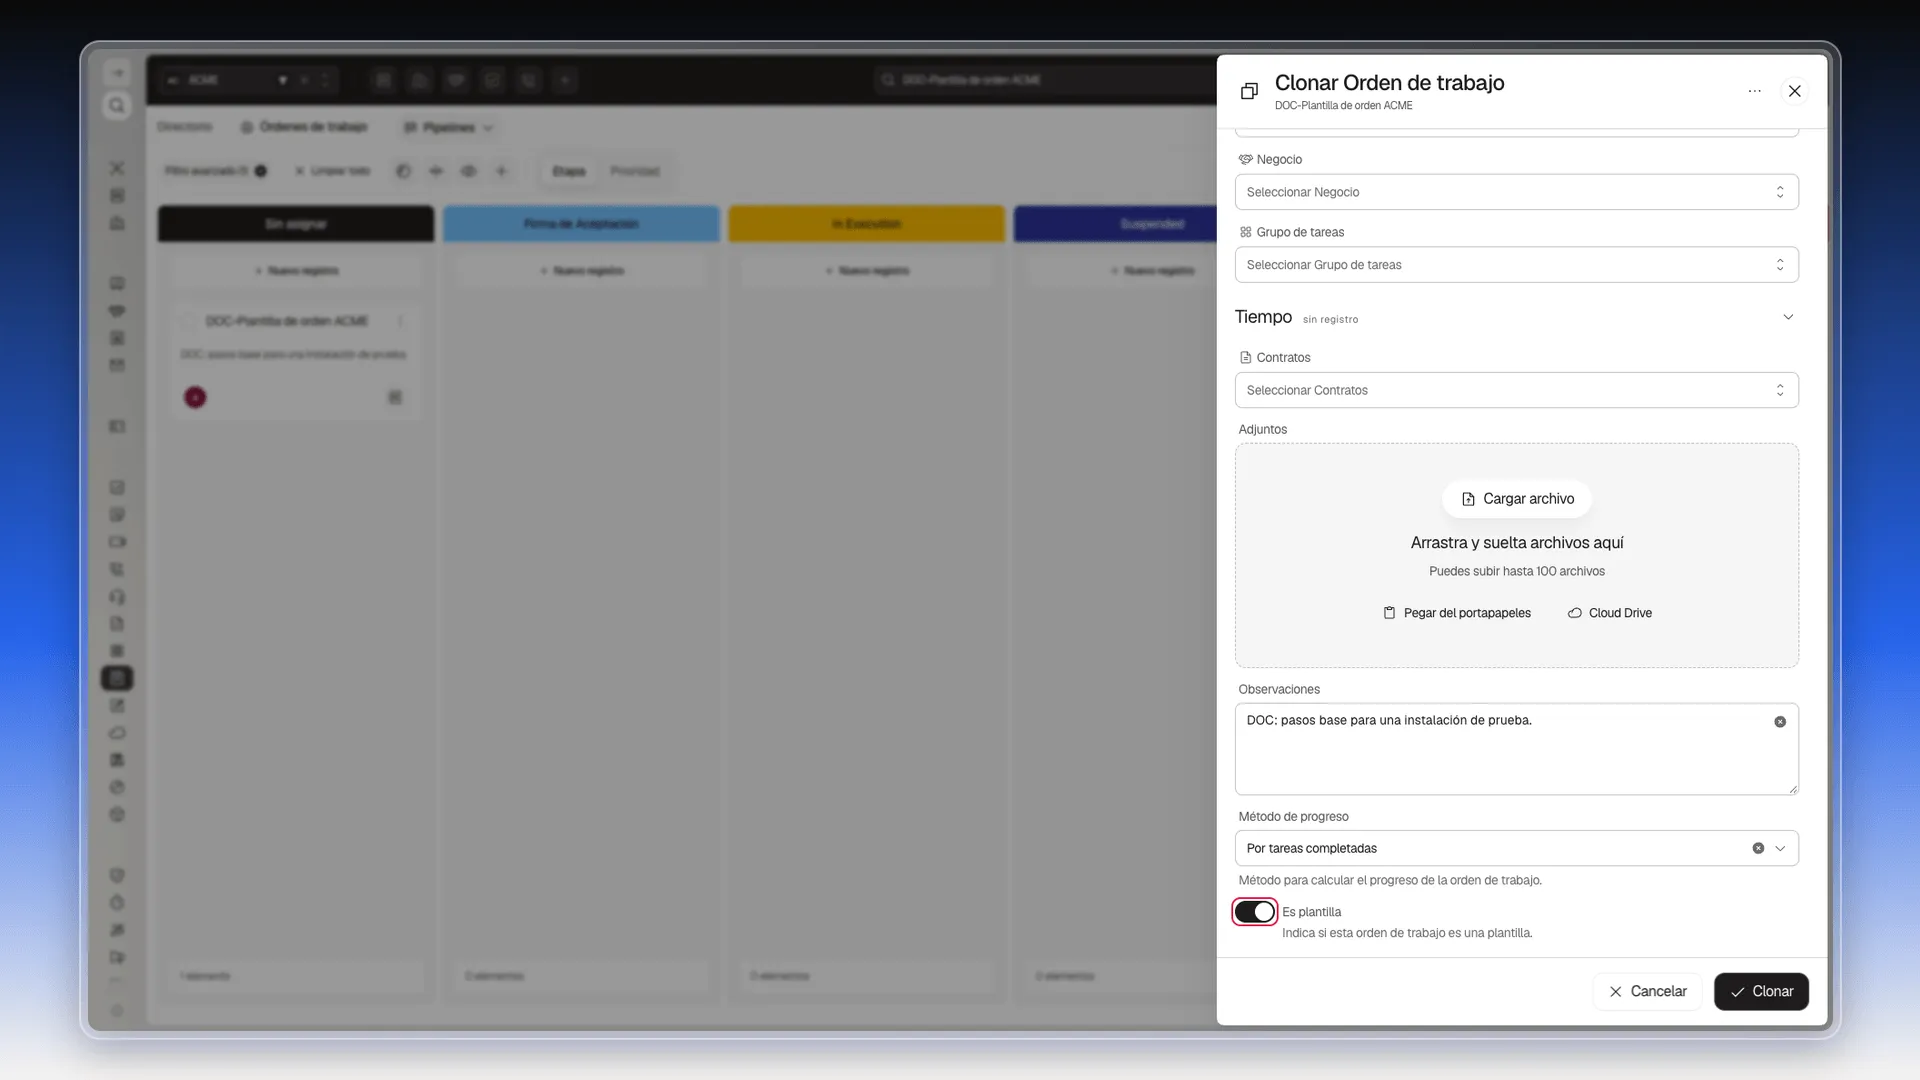This screenshot has height=1080, width=1920.
Task: Click the Adjuntos drag-and-drop area text
Action: click(x=1517, y=543)
